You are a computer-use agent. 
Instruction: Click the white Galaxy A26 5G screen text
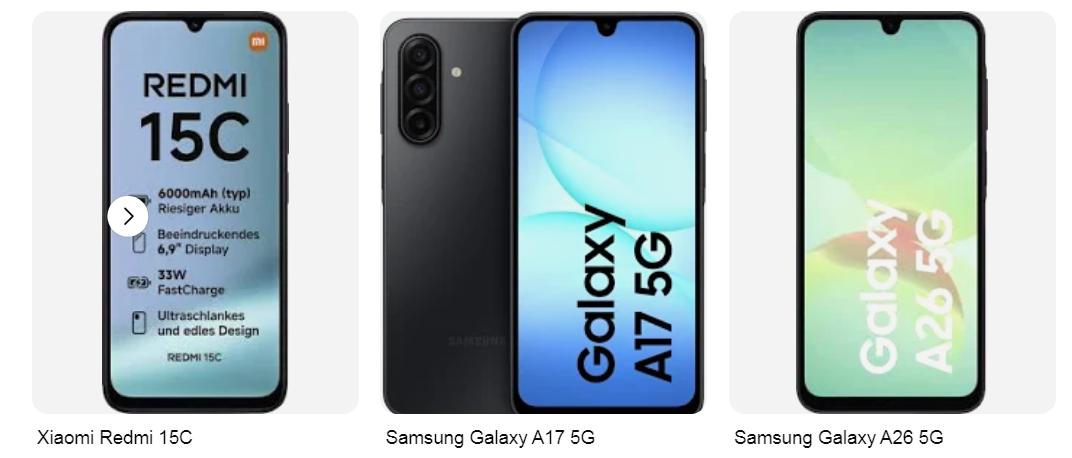point(906,286)
